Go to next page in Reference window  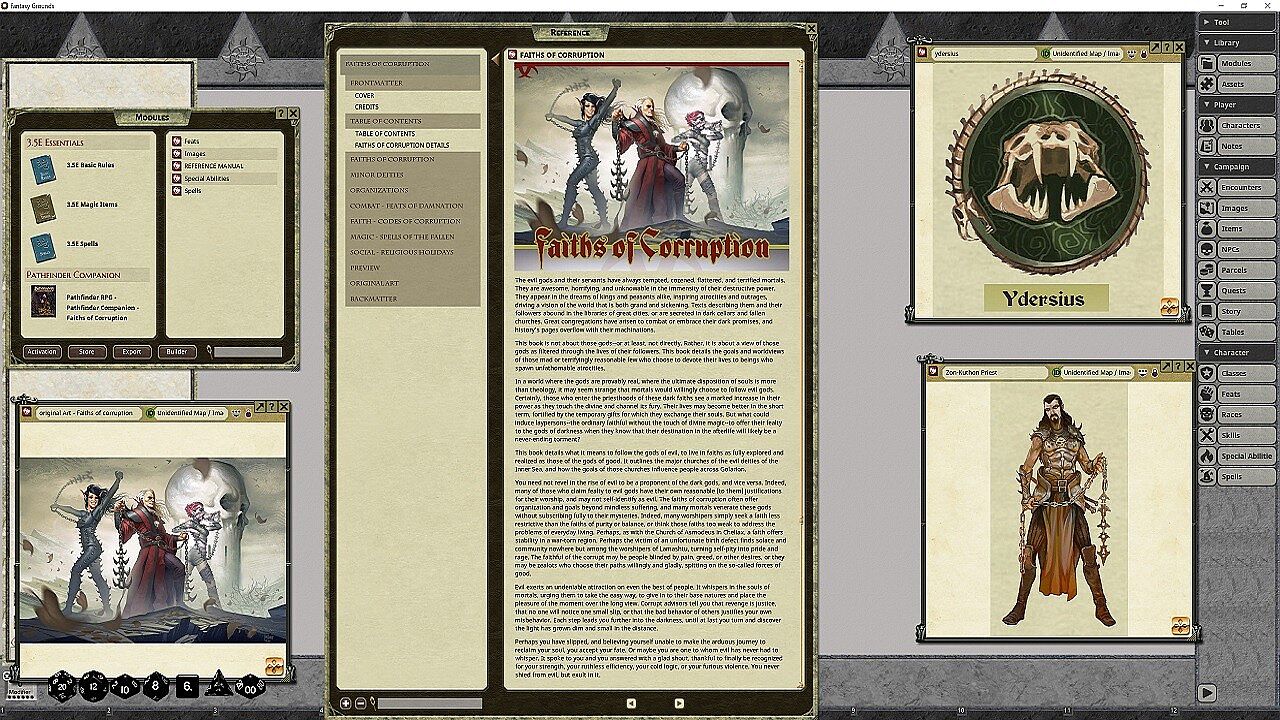pyautogui.click(x=679, y=703)
